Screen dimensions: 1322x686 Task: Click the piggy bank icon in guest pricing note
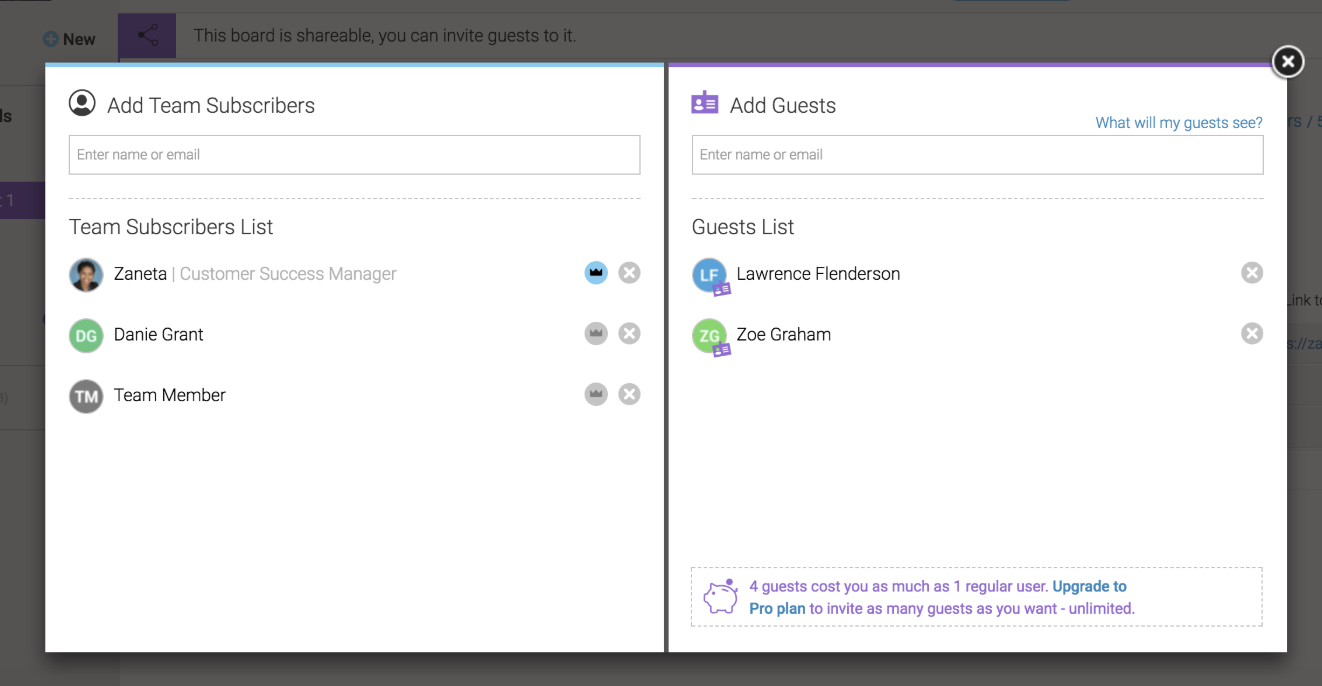point(721,597)
